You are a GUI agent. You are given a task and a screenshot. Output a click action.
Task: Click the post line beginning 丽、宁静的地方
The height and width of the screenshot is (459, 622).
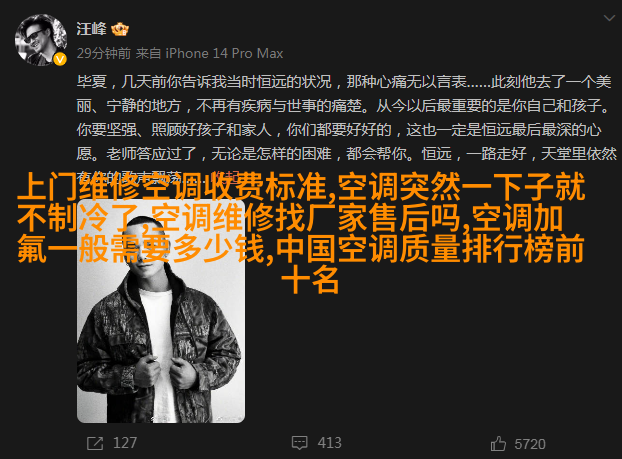[343, 106]
